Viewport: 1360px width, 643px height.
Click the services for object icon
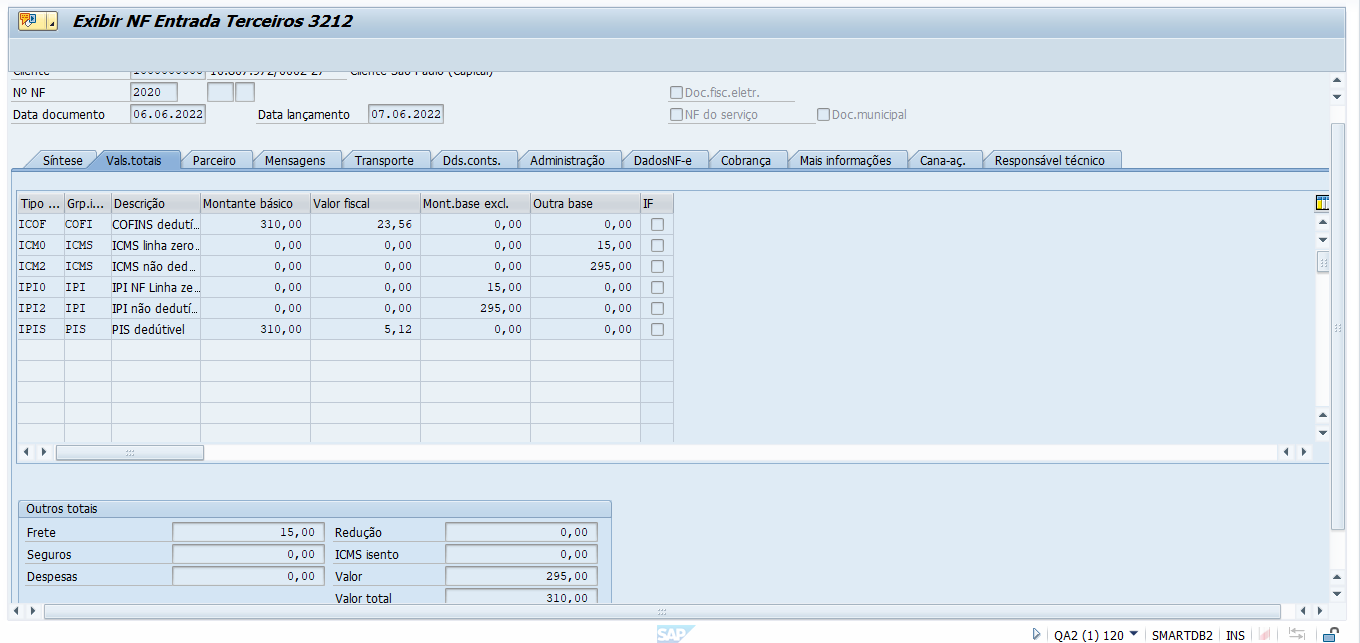tap(29, 21)
